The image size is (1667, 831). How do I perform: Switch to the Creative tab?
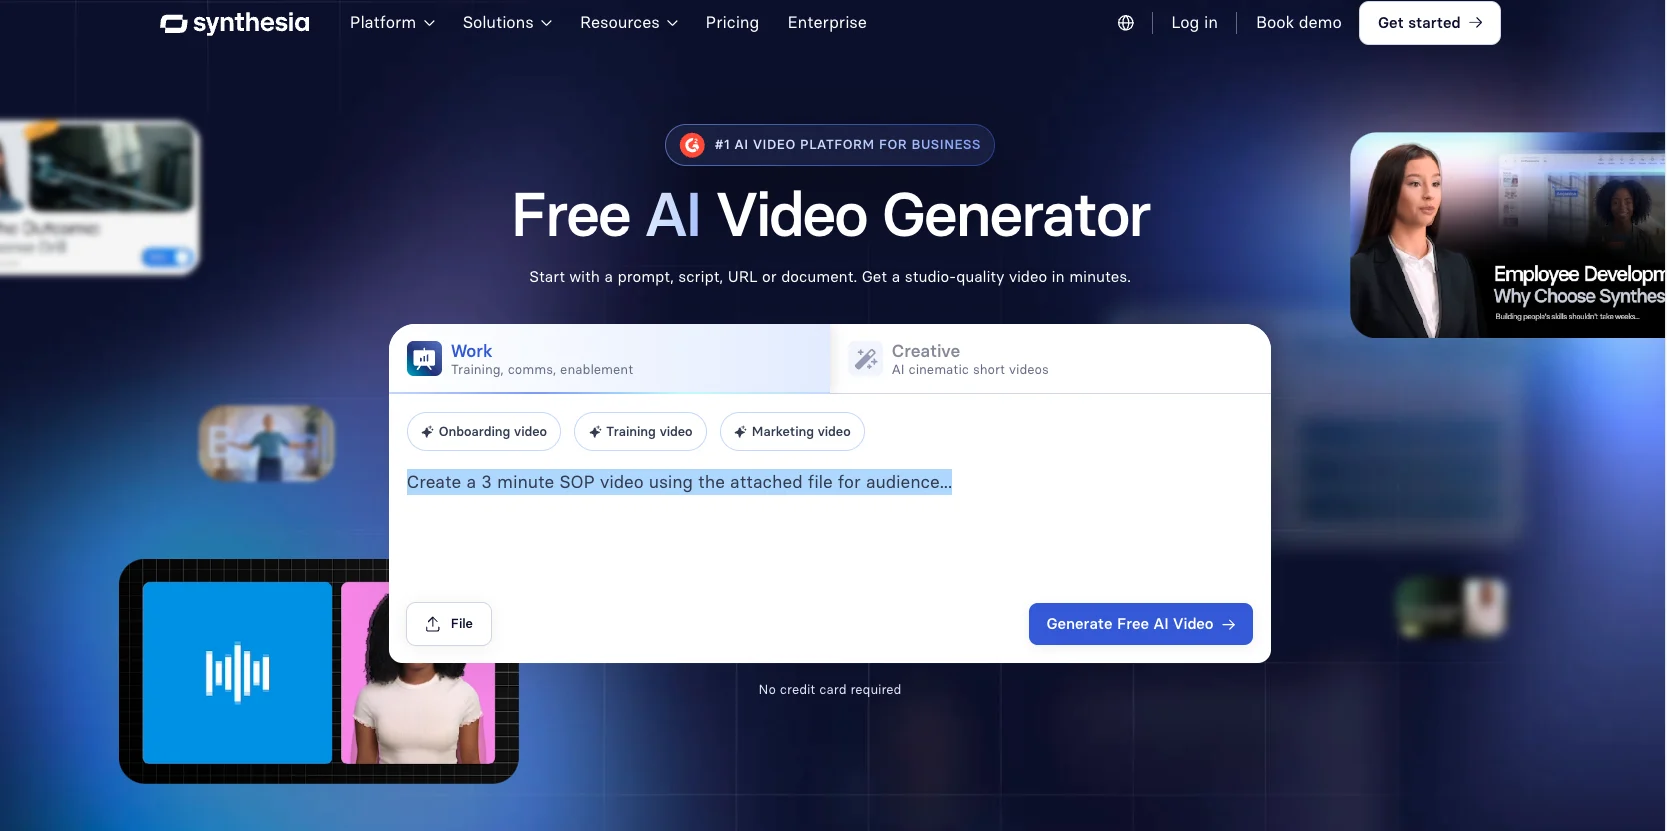(1050, 359)
